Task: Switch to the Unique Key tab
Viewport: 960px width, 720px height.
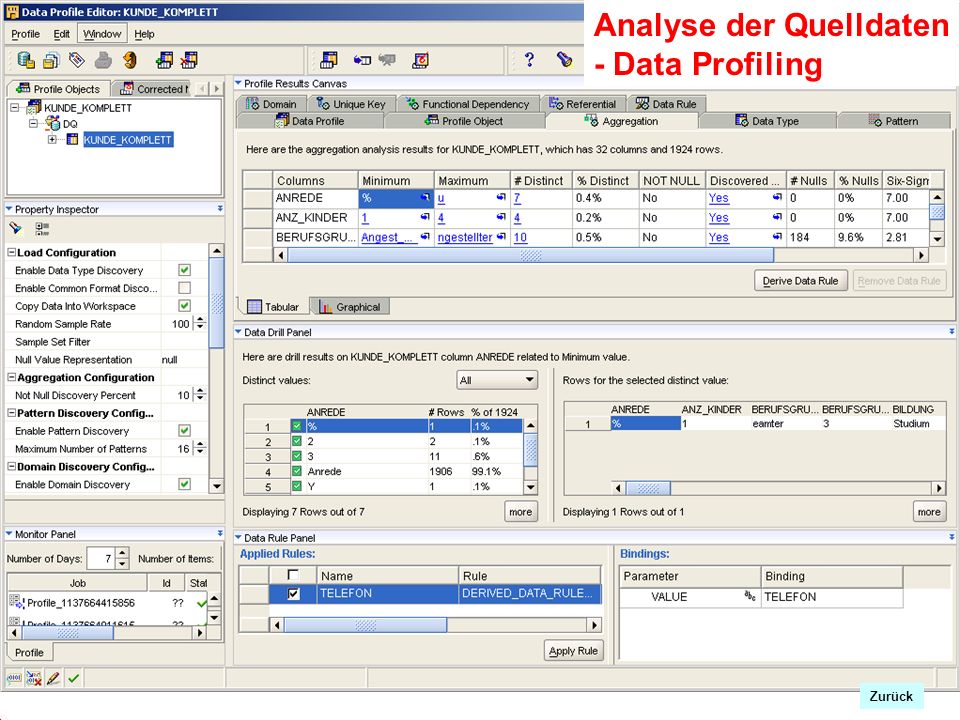Action: [x=351, y=104]
